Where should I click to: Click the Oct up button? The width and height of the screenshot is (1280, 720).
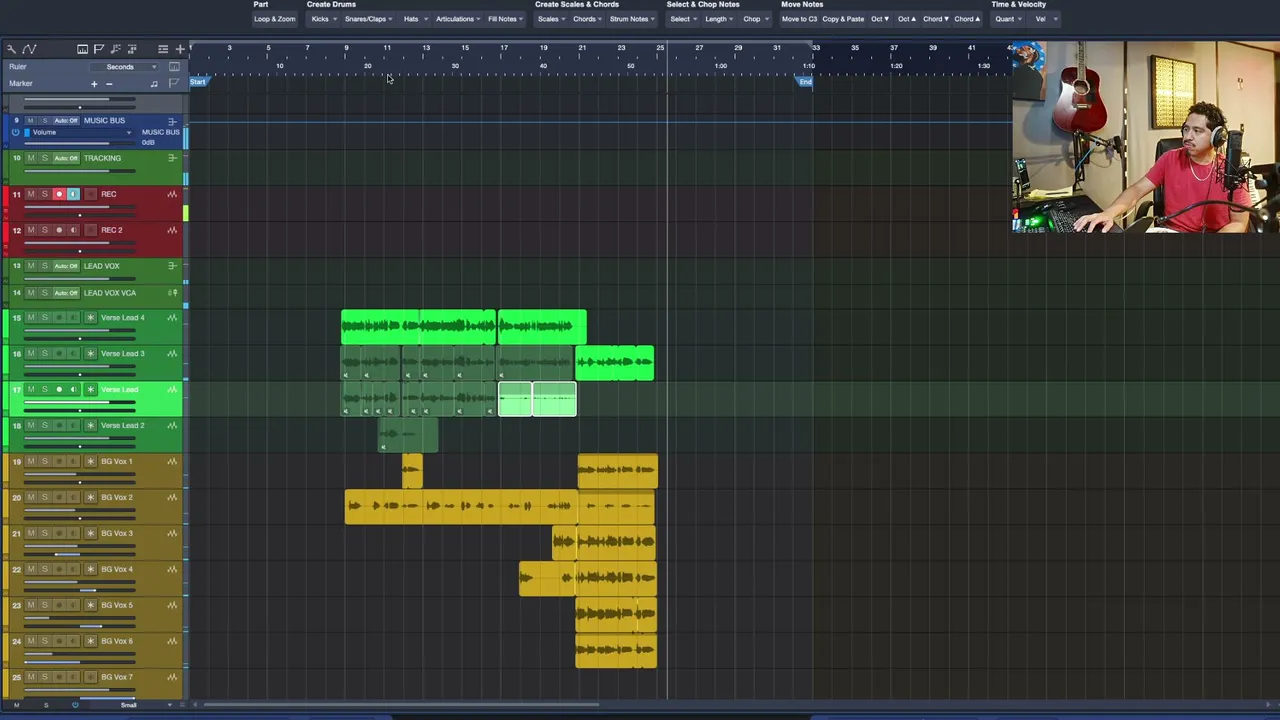click(907, 19)
